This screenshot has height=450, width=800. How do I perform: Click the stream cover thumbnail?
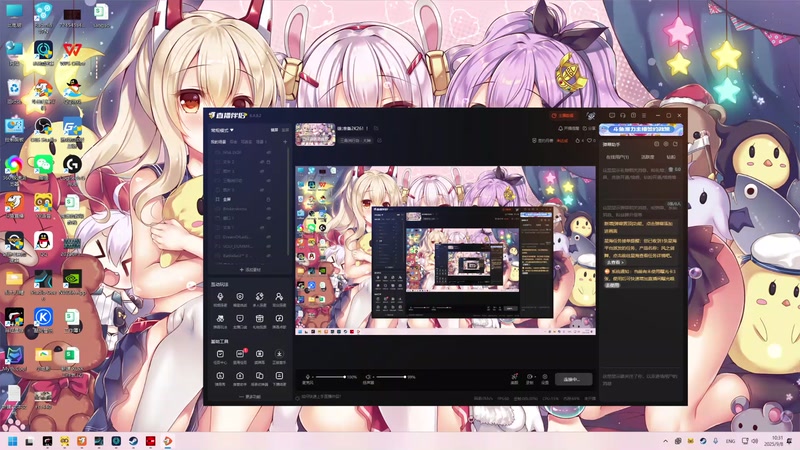(x=315, y=134)
